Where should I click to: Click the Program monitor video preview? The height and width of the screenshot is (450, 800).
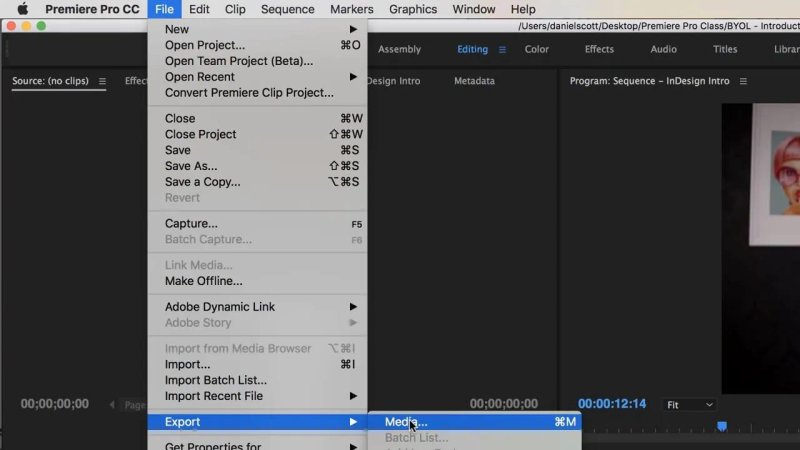761,248
